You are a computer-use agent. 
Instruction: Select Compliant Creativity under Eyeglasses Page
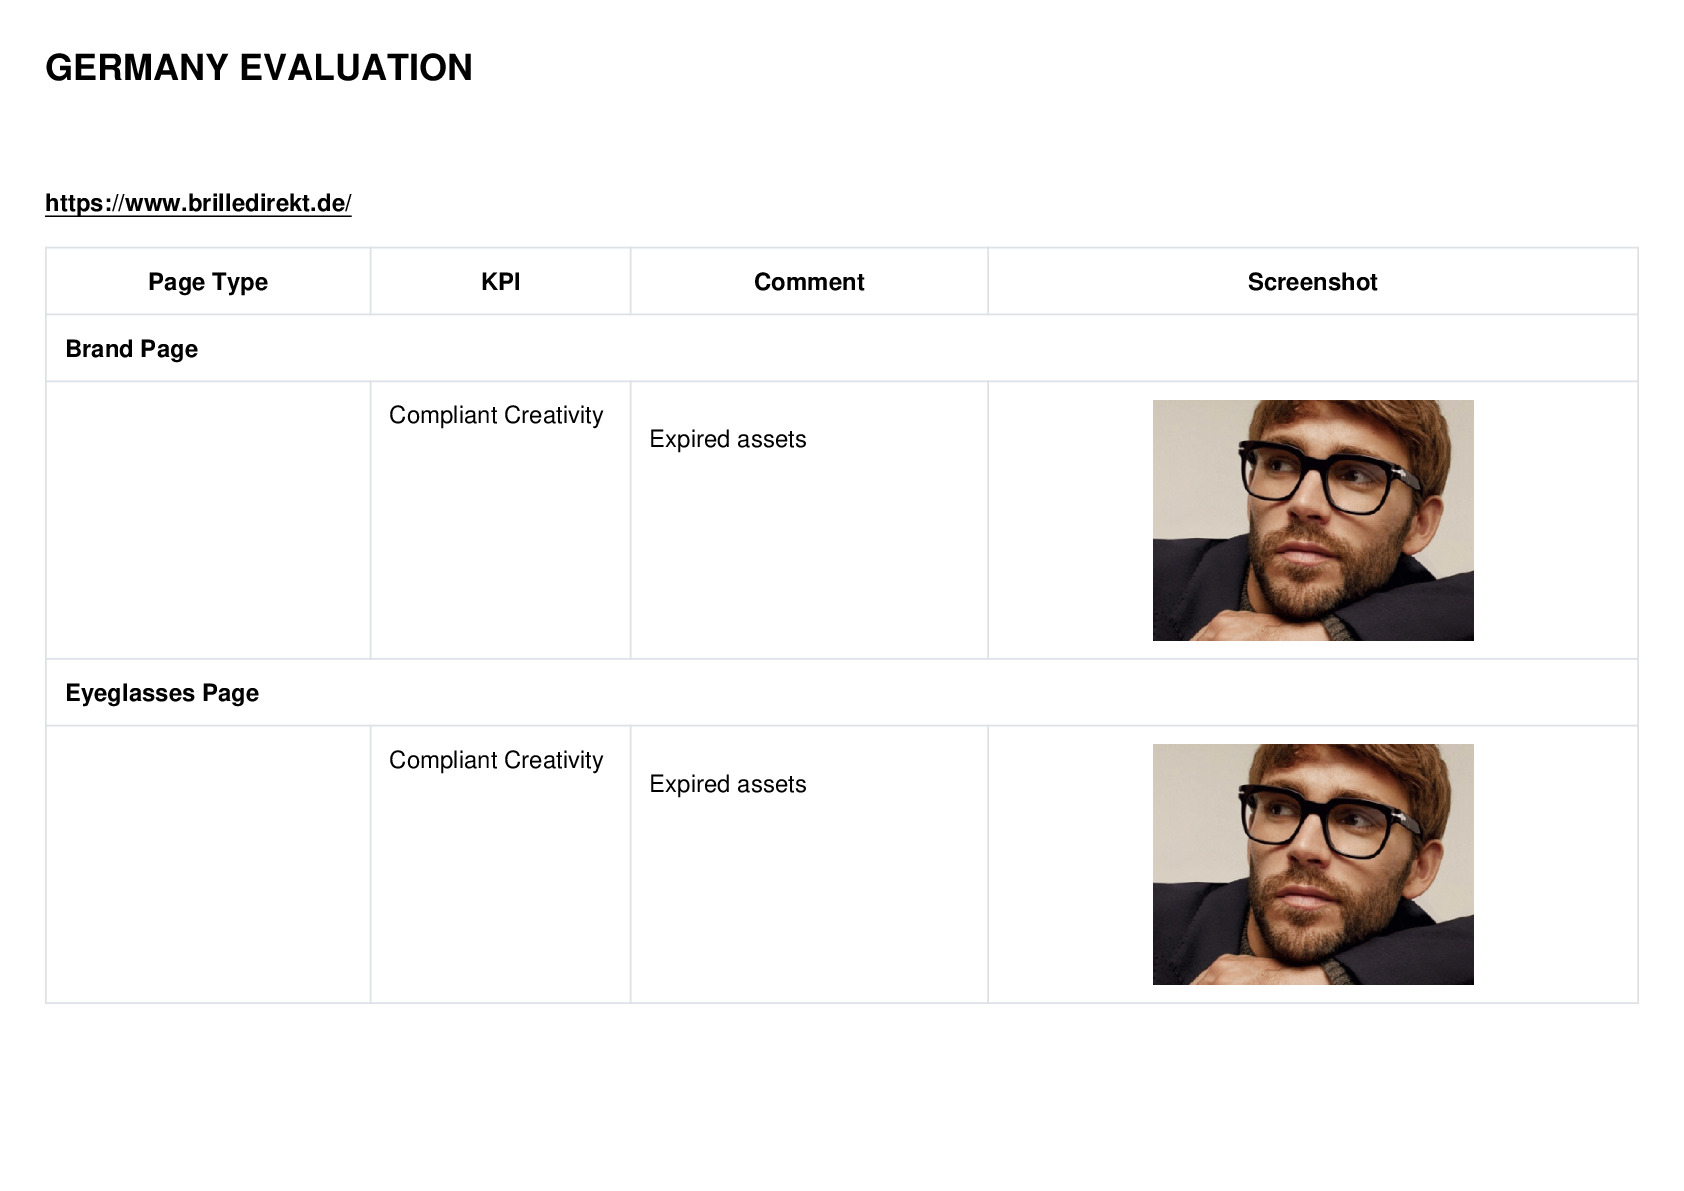click(x=496, y=760)
